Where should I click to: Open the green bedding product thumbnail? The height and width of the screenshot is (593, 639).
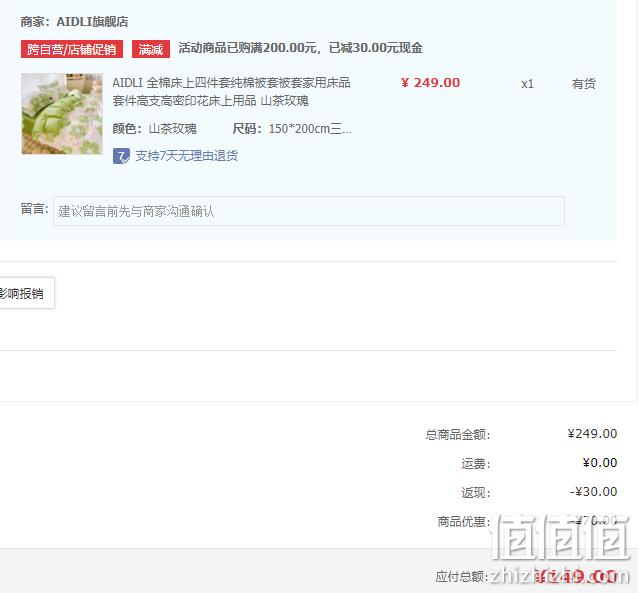(x=62, y=114)
